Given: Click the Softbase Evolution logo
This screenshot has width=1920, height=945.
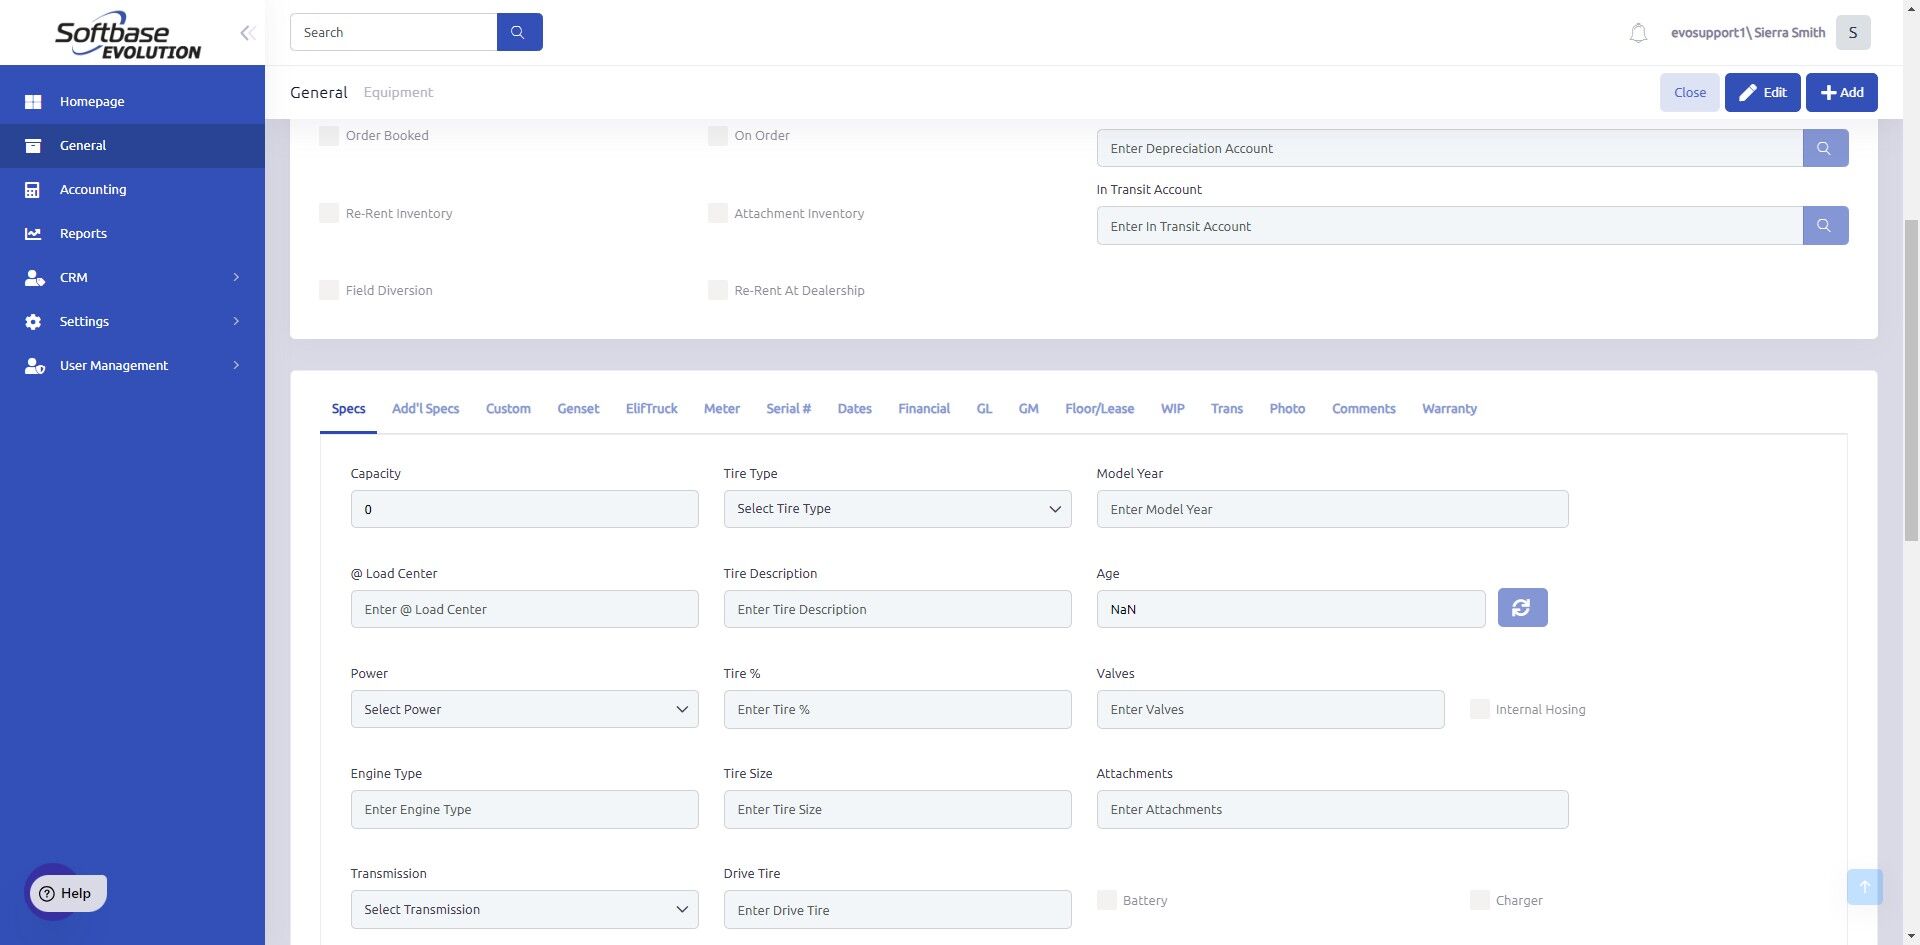Looking at the screenshot, I should click(128, 36).
